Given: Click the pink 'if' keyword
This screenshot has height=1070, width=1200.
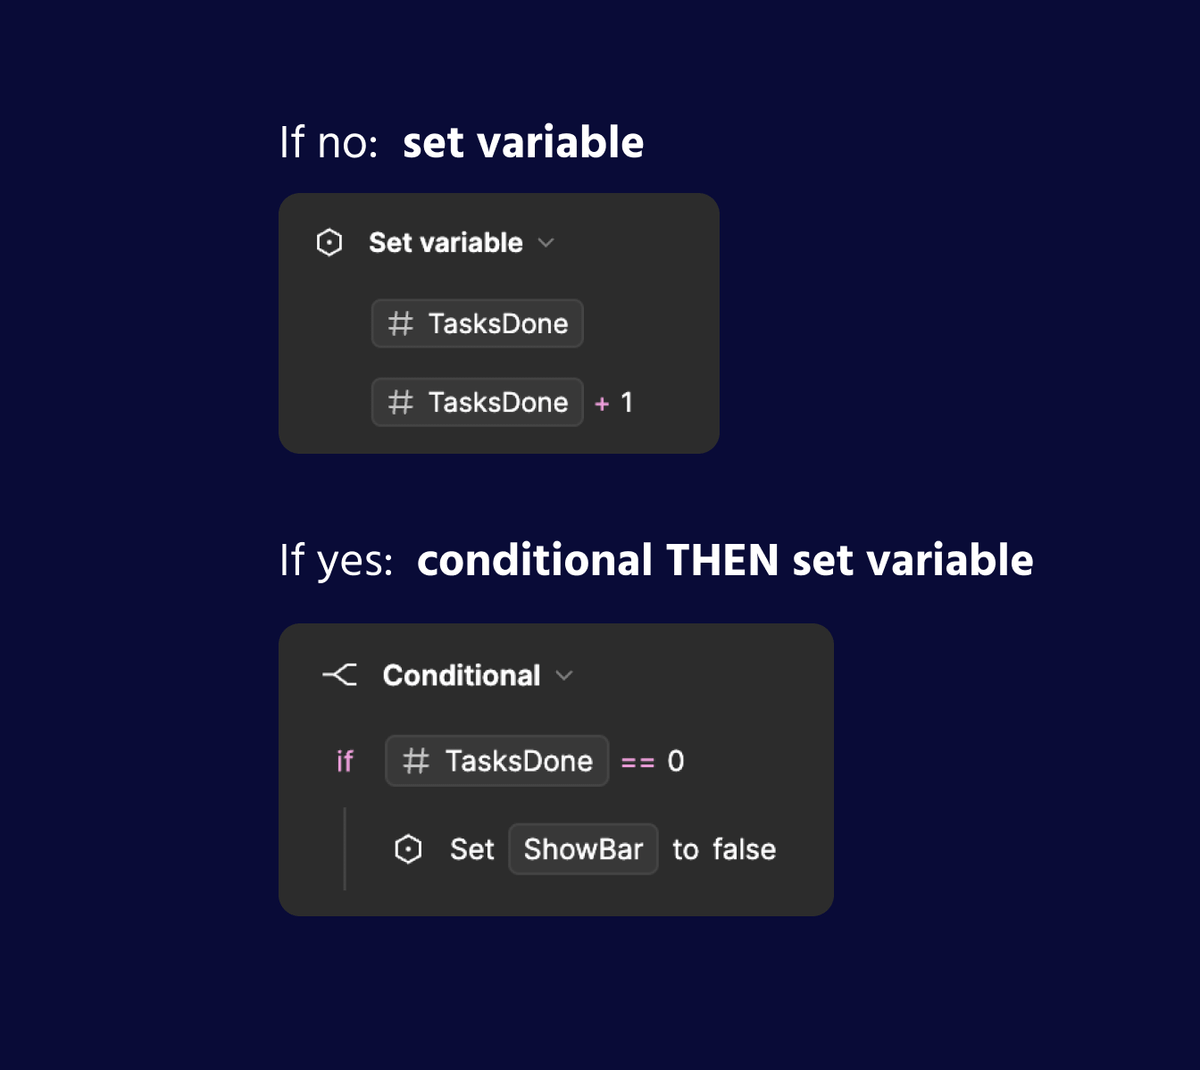Looking at the screenshot, I should click(345, 761).
